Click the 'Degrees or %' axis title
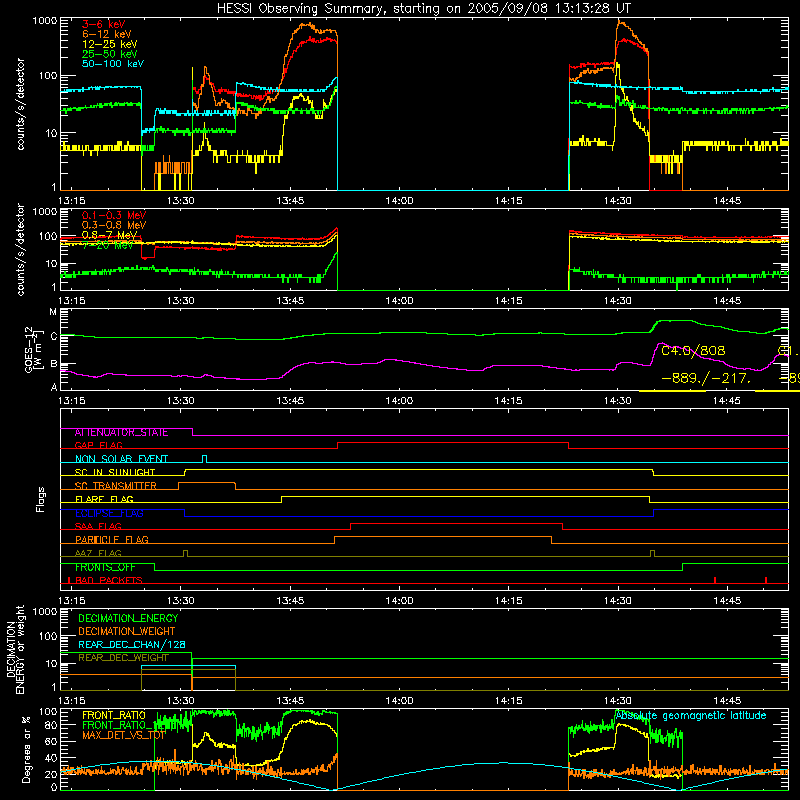 [26, 749]
